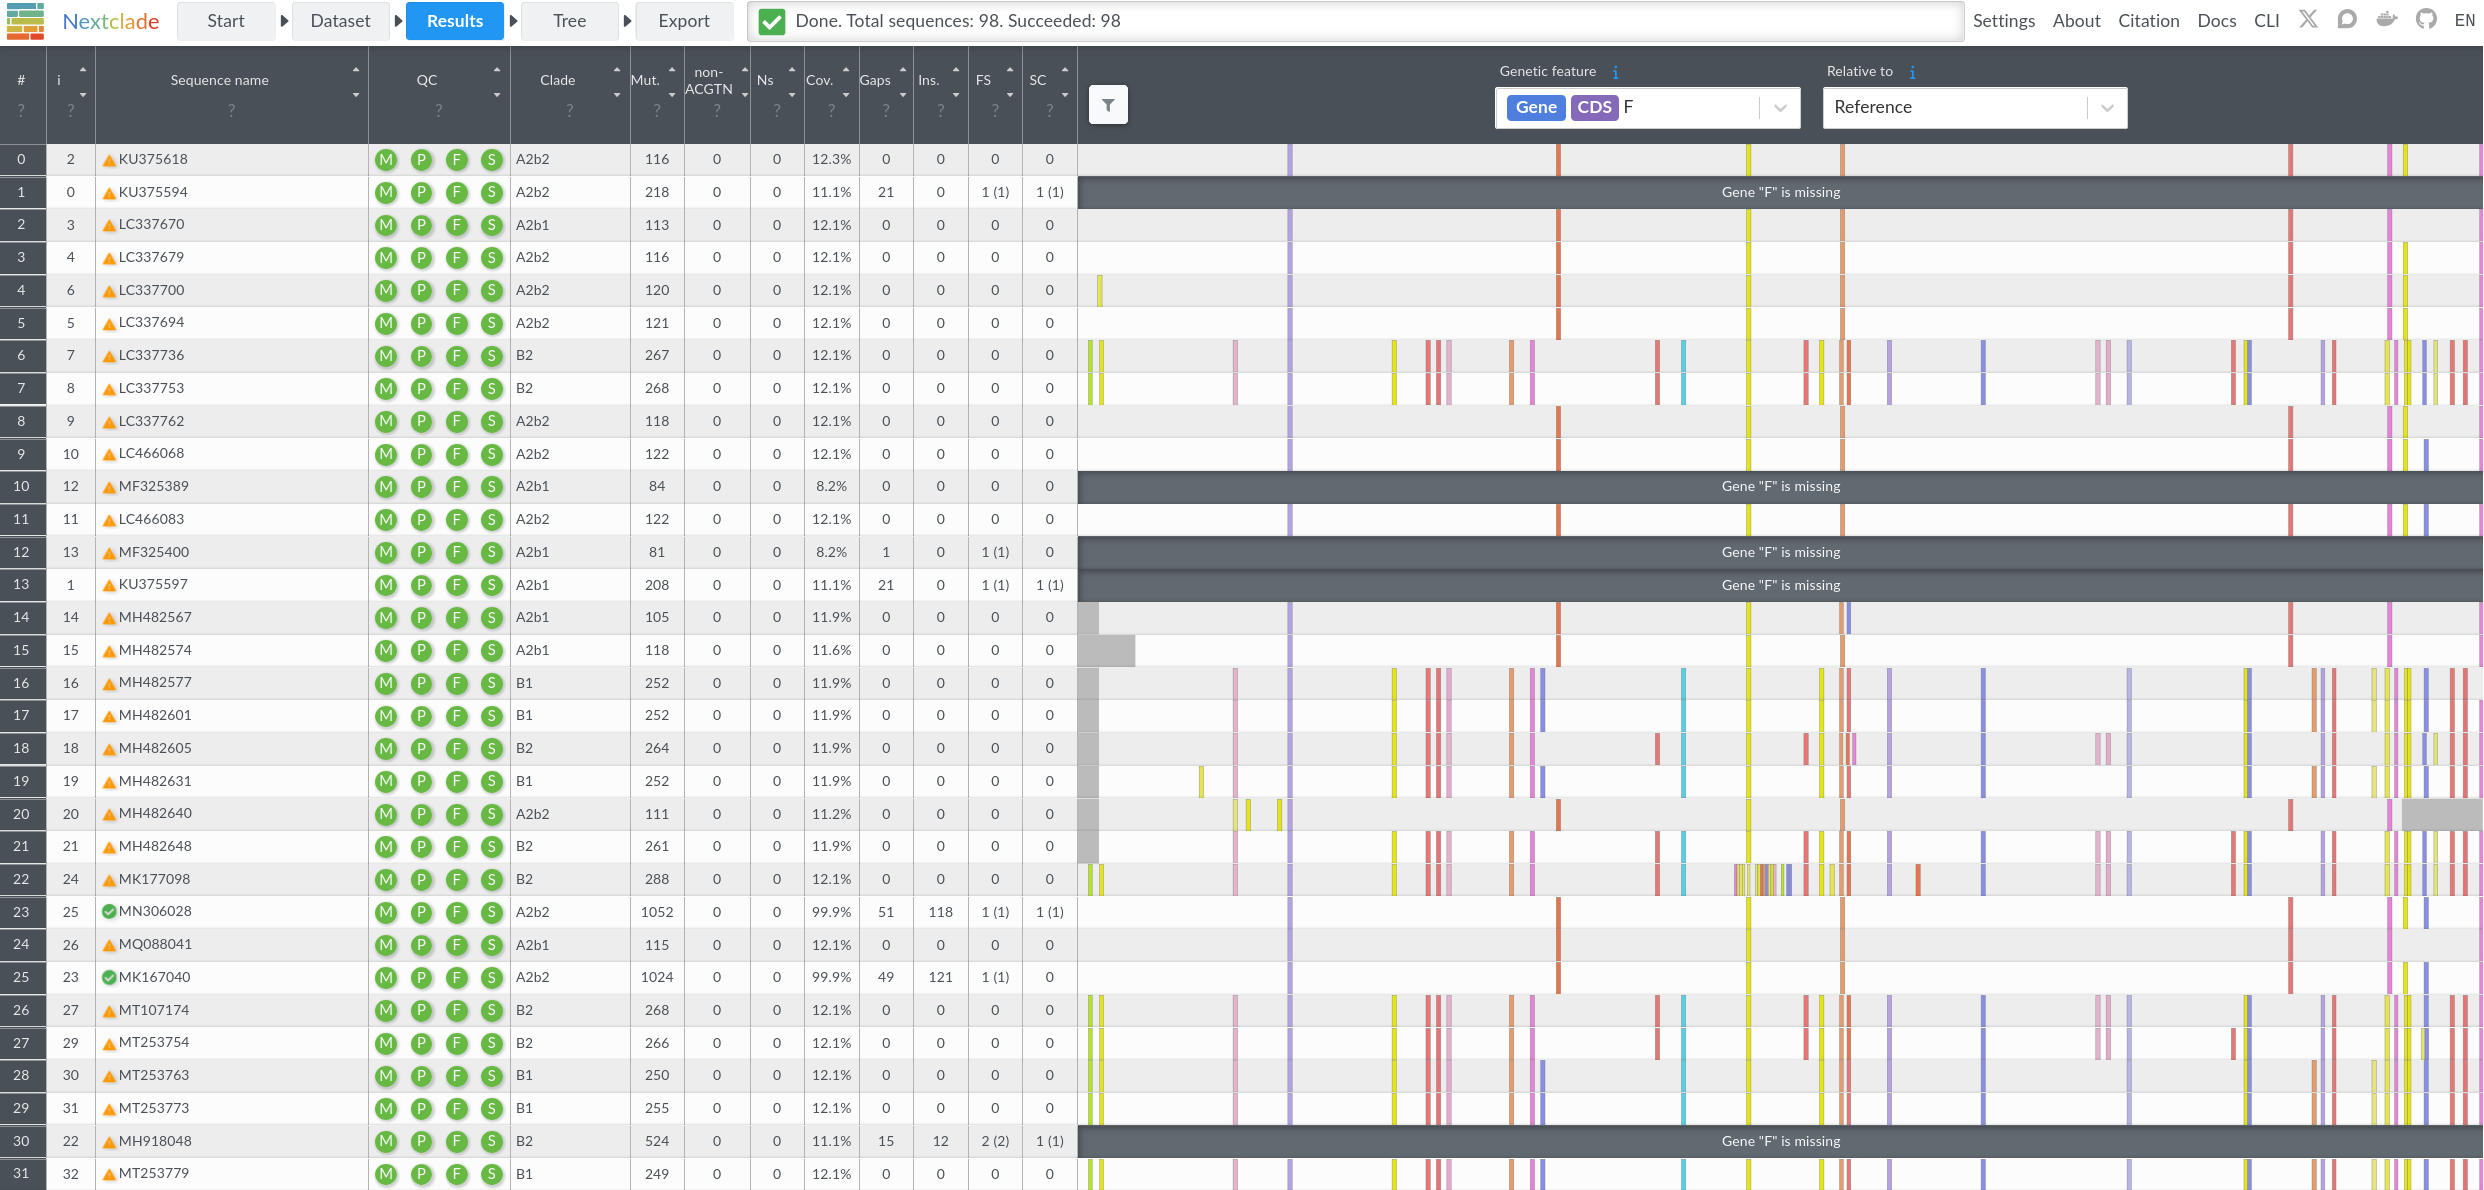Click the Nextclade logo icon
2484x1190 pixels.
pos(25,21)
